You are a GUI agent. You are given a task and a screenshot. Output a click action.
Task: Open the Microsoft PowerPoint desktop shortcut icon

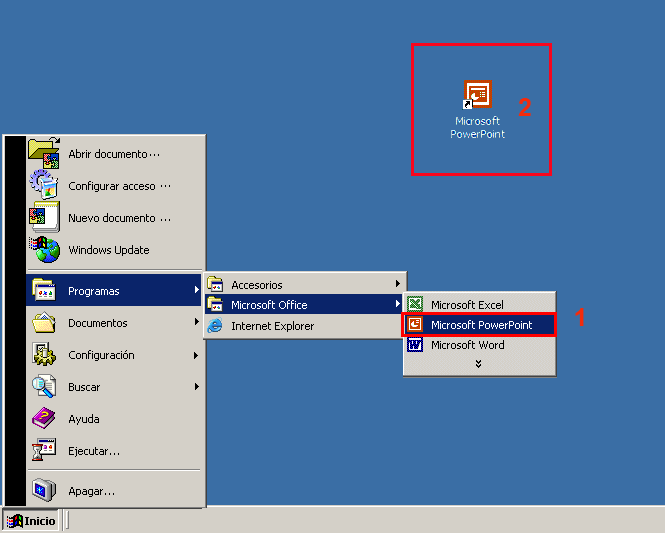click(x=478, y=94)
